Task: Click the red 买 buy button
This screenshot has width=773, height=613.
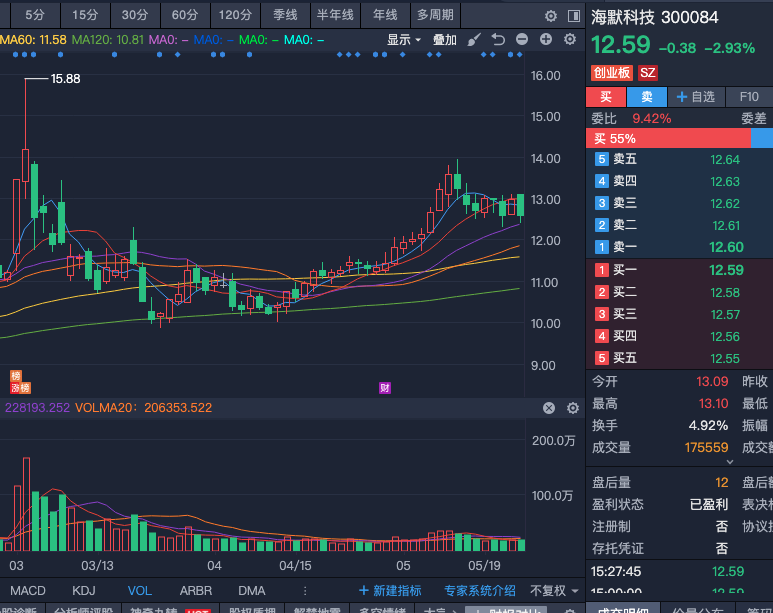Action: (606, 97)
